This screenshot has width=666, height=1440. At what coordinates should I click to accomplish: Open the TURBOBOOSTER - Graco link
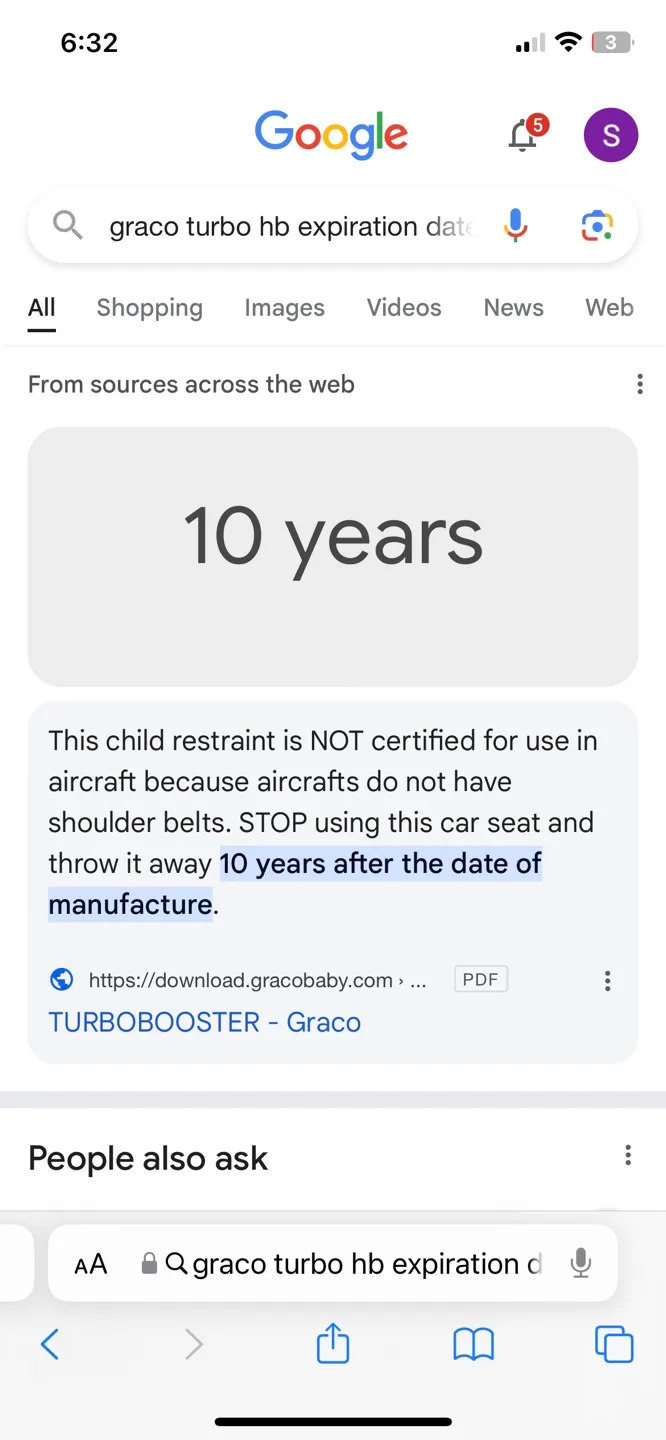click(x=204, y=1022)
